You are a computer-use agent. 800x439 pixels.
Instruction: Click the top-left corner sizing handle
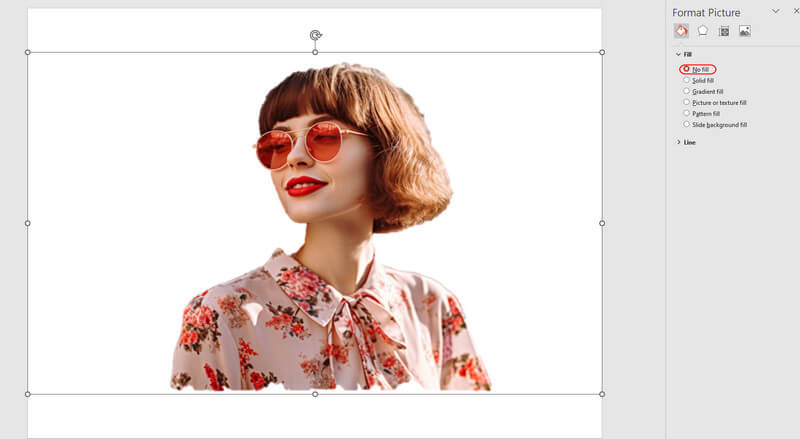28,52
